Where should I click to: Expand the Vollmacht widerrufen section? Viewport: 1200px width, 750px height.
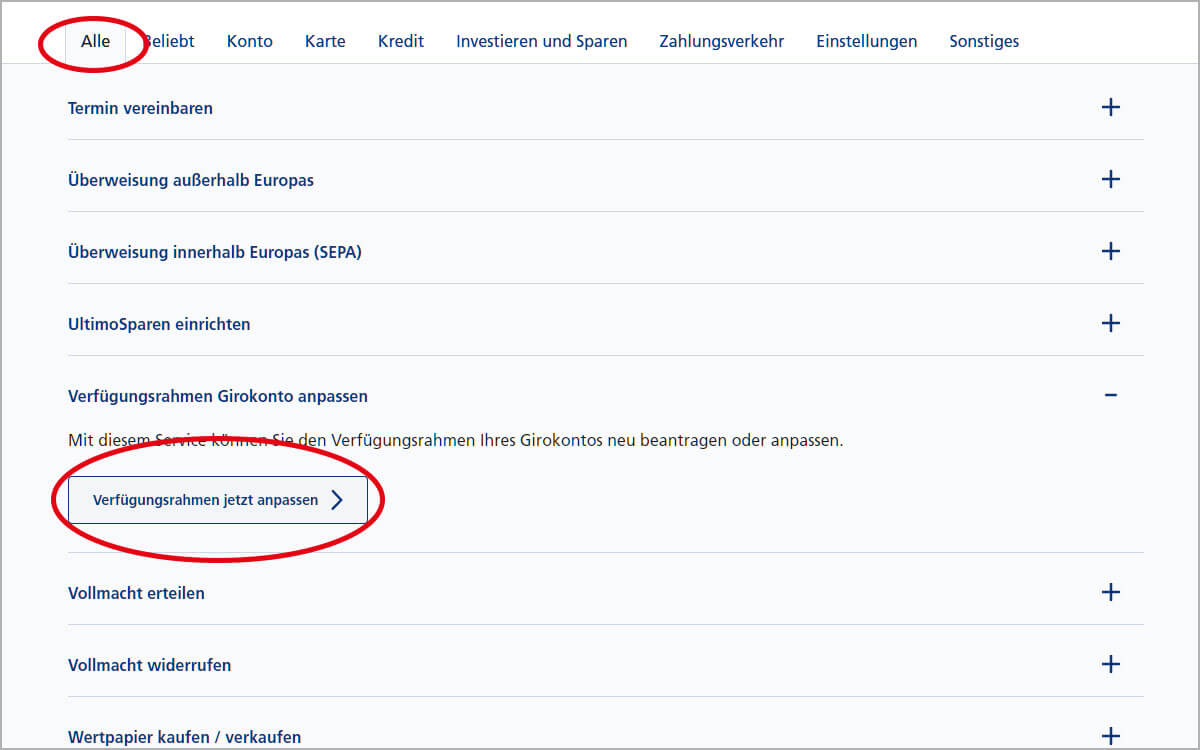[1110, 664]
